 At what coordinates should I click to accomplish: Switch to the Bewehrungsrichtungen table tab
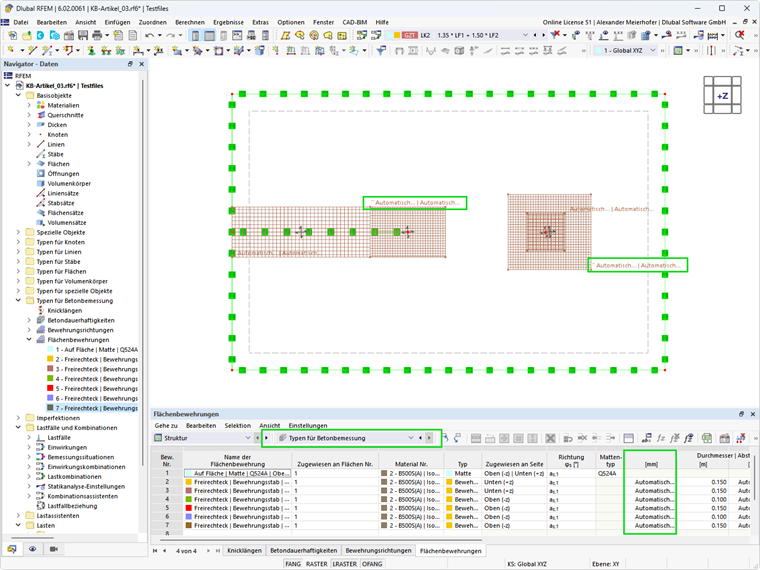(379, 551)
